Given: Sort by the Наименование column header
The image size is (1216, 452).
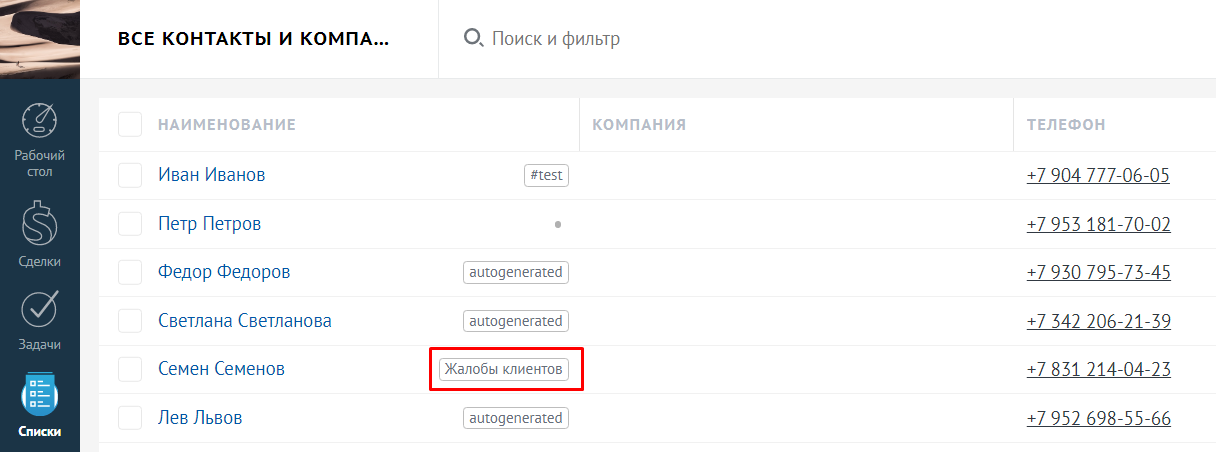Looking at the screenshot, I should (227, 125).
